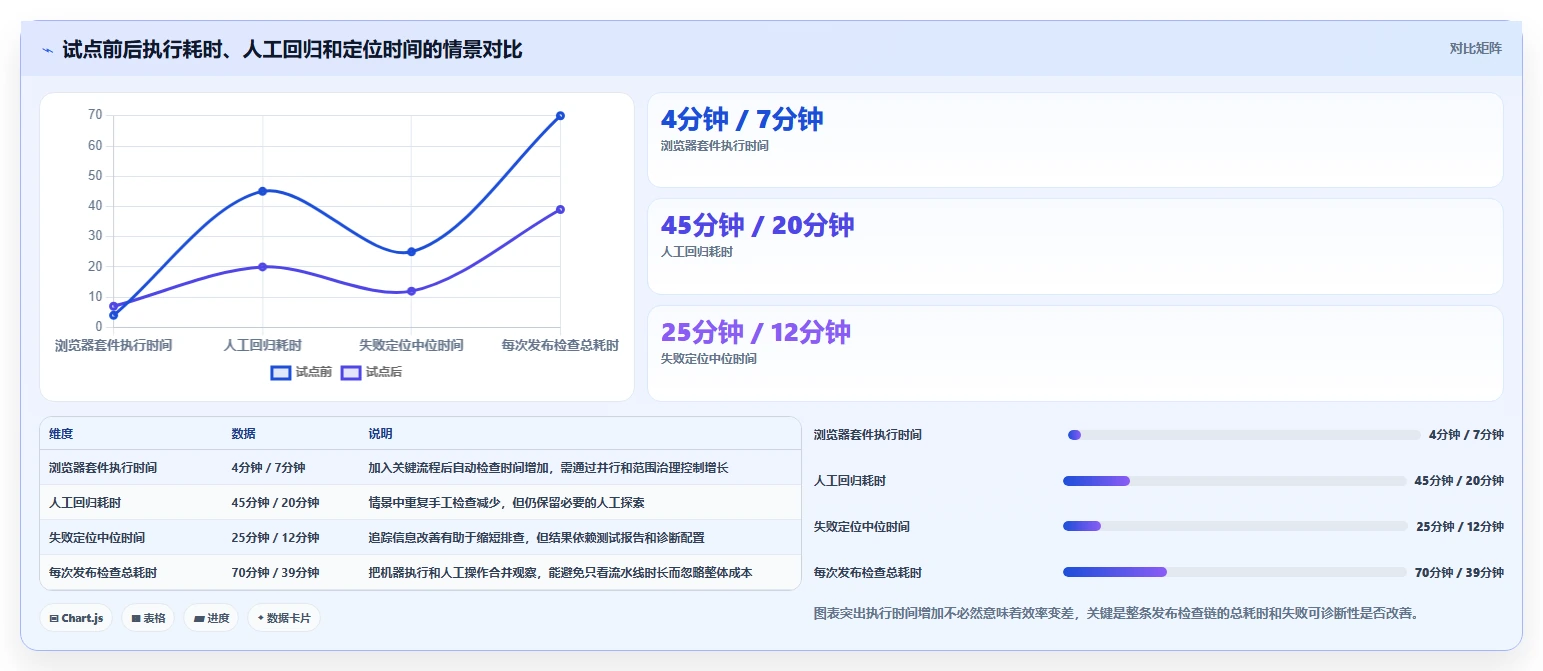
Task: Click x-axis label 每次发布检查总耗时 on chart
Action: click(560, 345)
